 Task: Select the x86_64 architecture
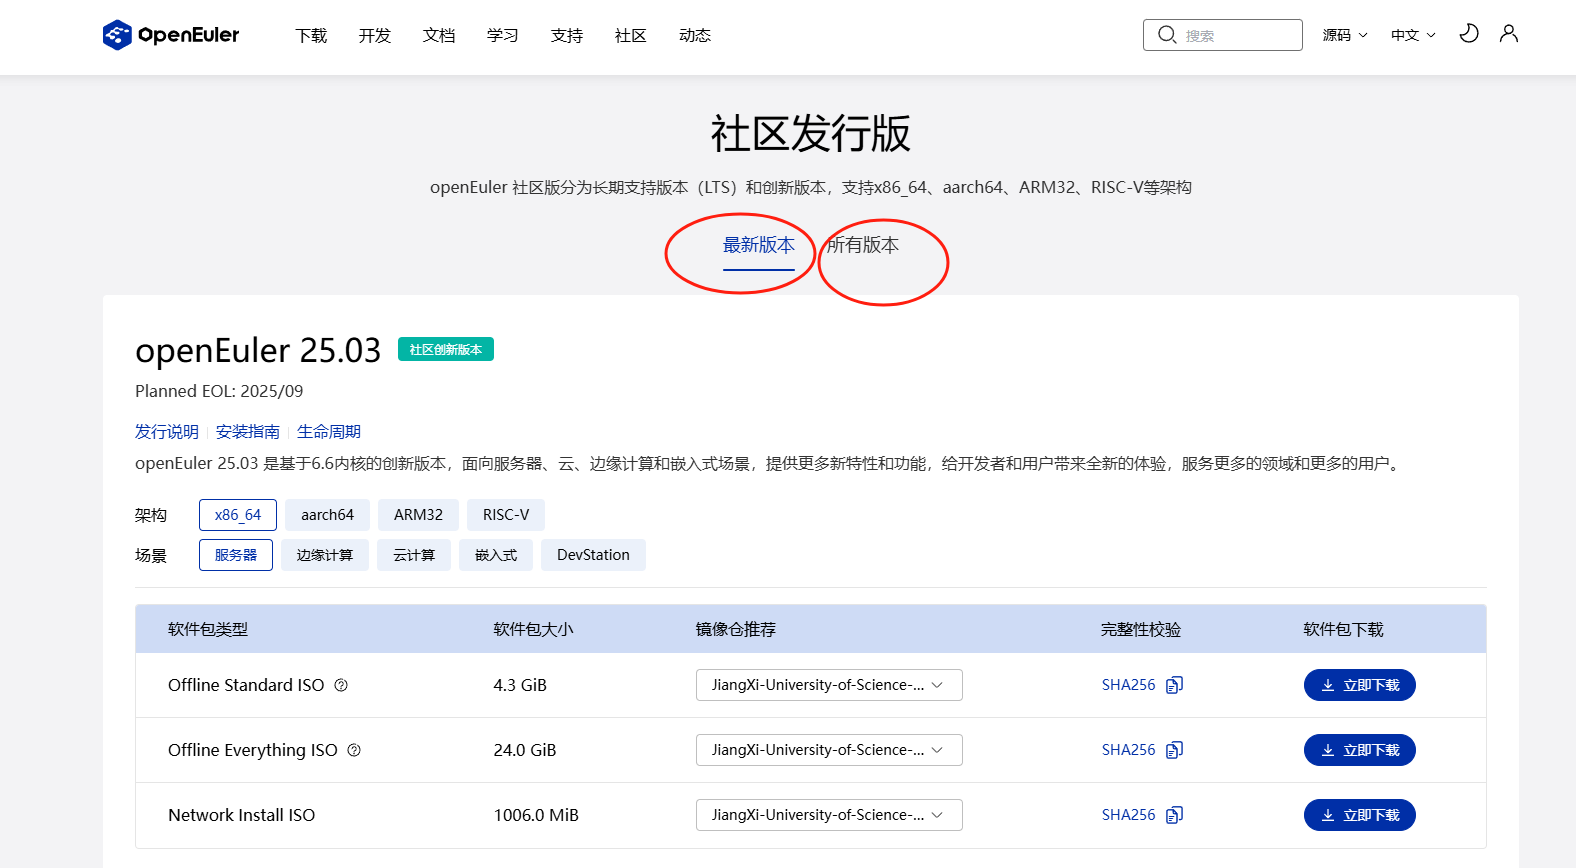238,515
